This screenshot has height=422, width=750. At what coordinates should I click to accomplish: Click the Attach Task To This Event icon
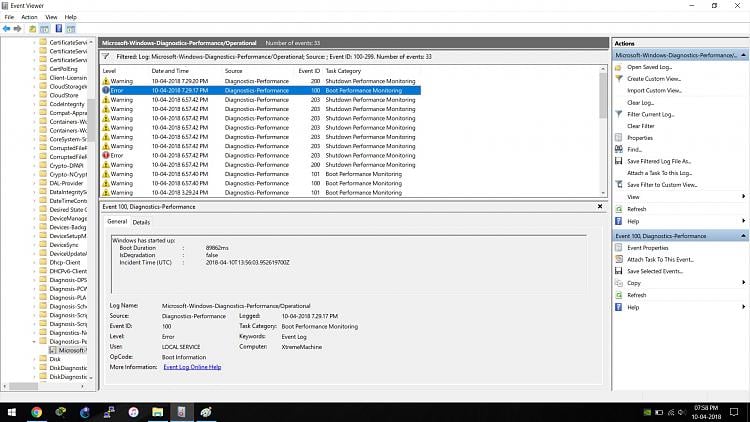(x=618, y=259)
